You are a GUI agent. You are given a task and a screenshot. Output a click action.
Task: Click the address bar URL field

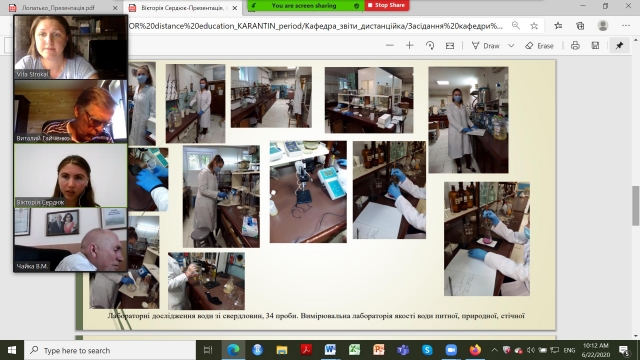tap(316, 26)
